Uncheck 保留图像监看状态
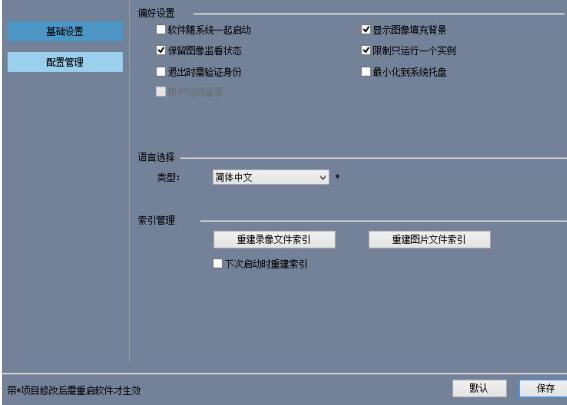567x405 pixels. pyautogui.click(x=161, y=50)
